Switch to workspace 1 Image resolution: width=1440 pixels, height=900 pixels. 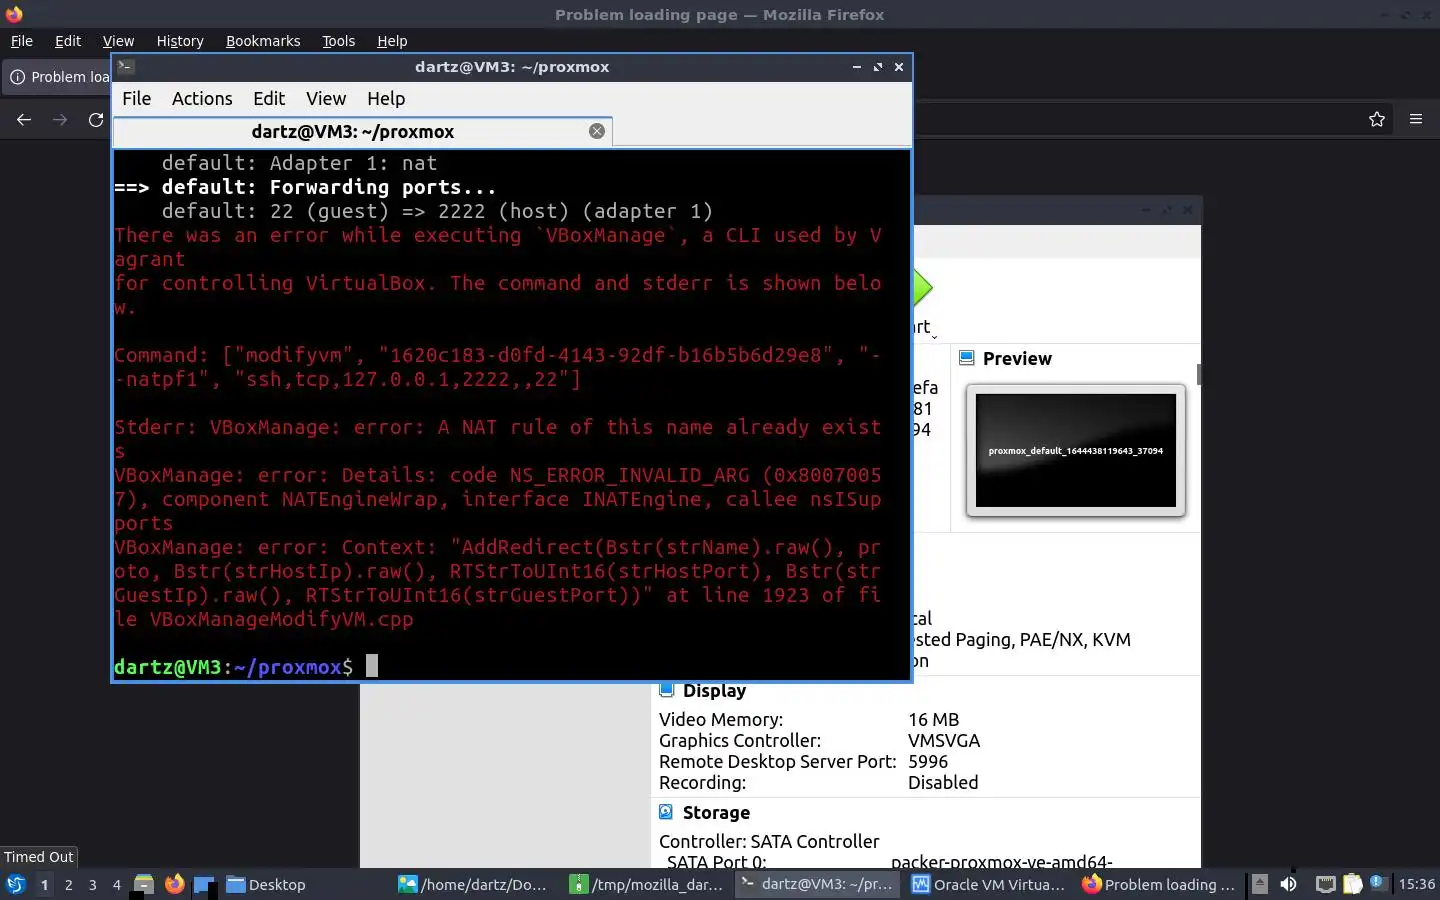click(x=44, y=884)
